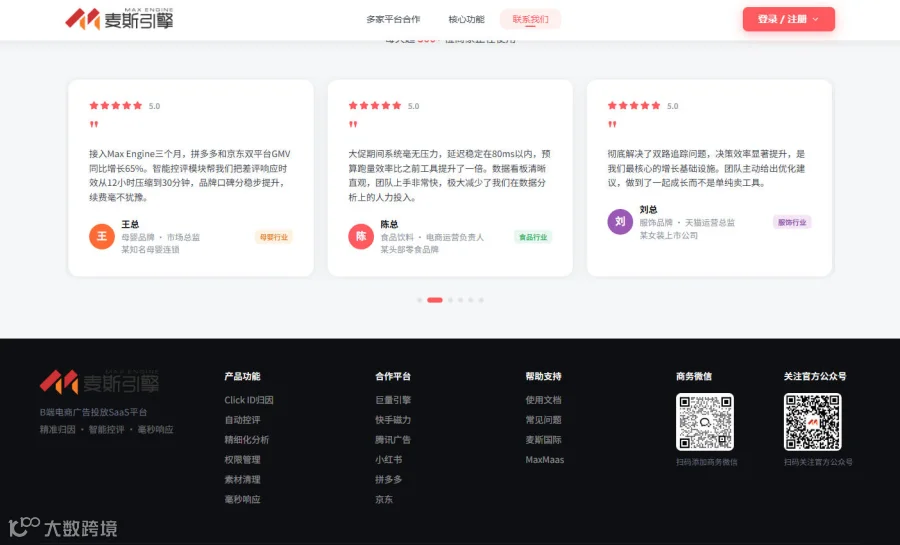Go to the fifth carousel slide dot
The image size is (900, 545).
pos(471,300)
